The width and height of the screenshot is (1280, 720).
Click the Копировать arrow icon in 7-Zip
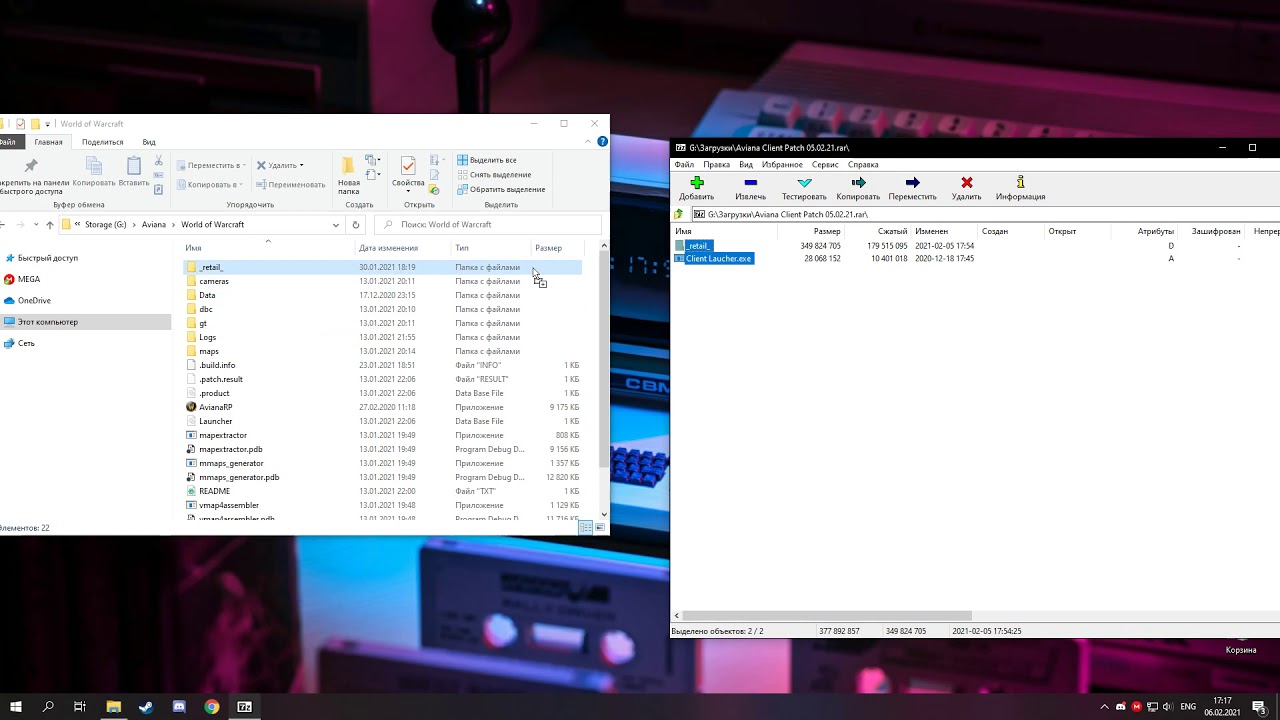[x=858, y=183]
